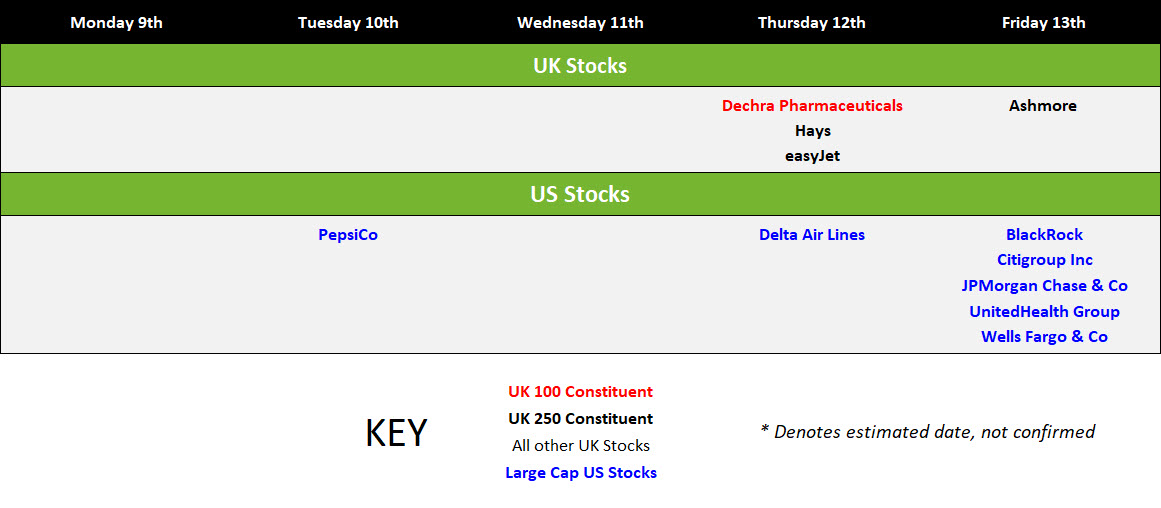Viewport: 1161px width, 508px height.
Task: Click the UK Stocks section banner
Action: pyautogui.click(x=580, y=65)
